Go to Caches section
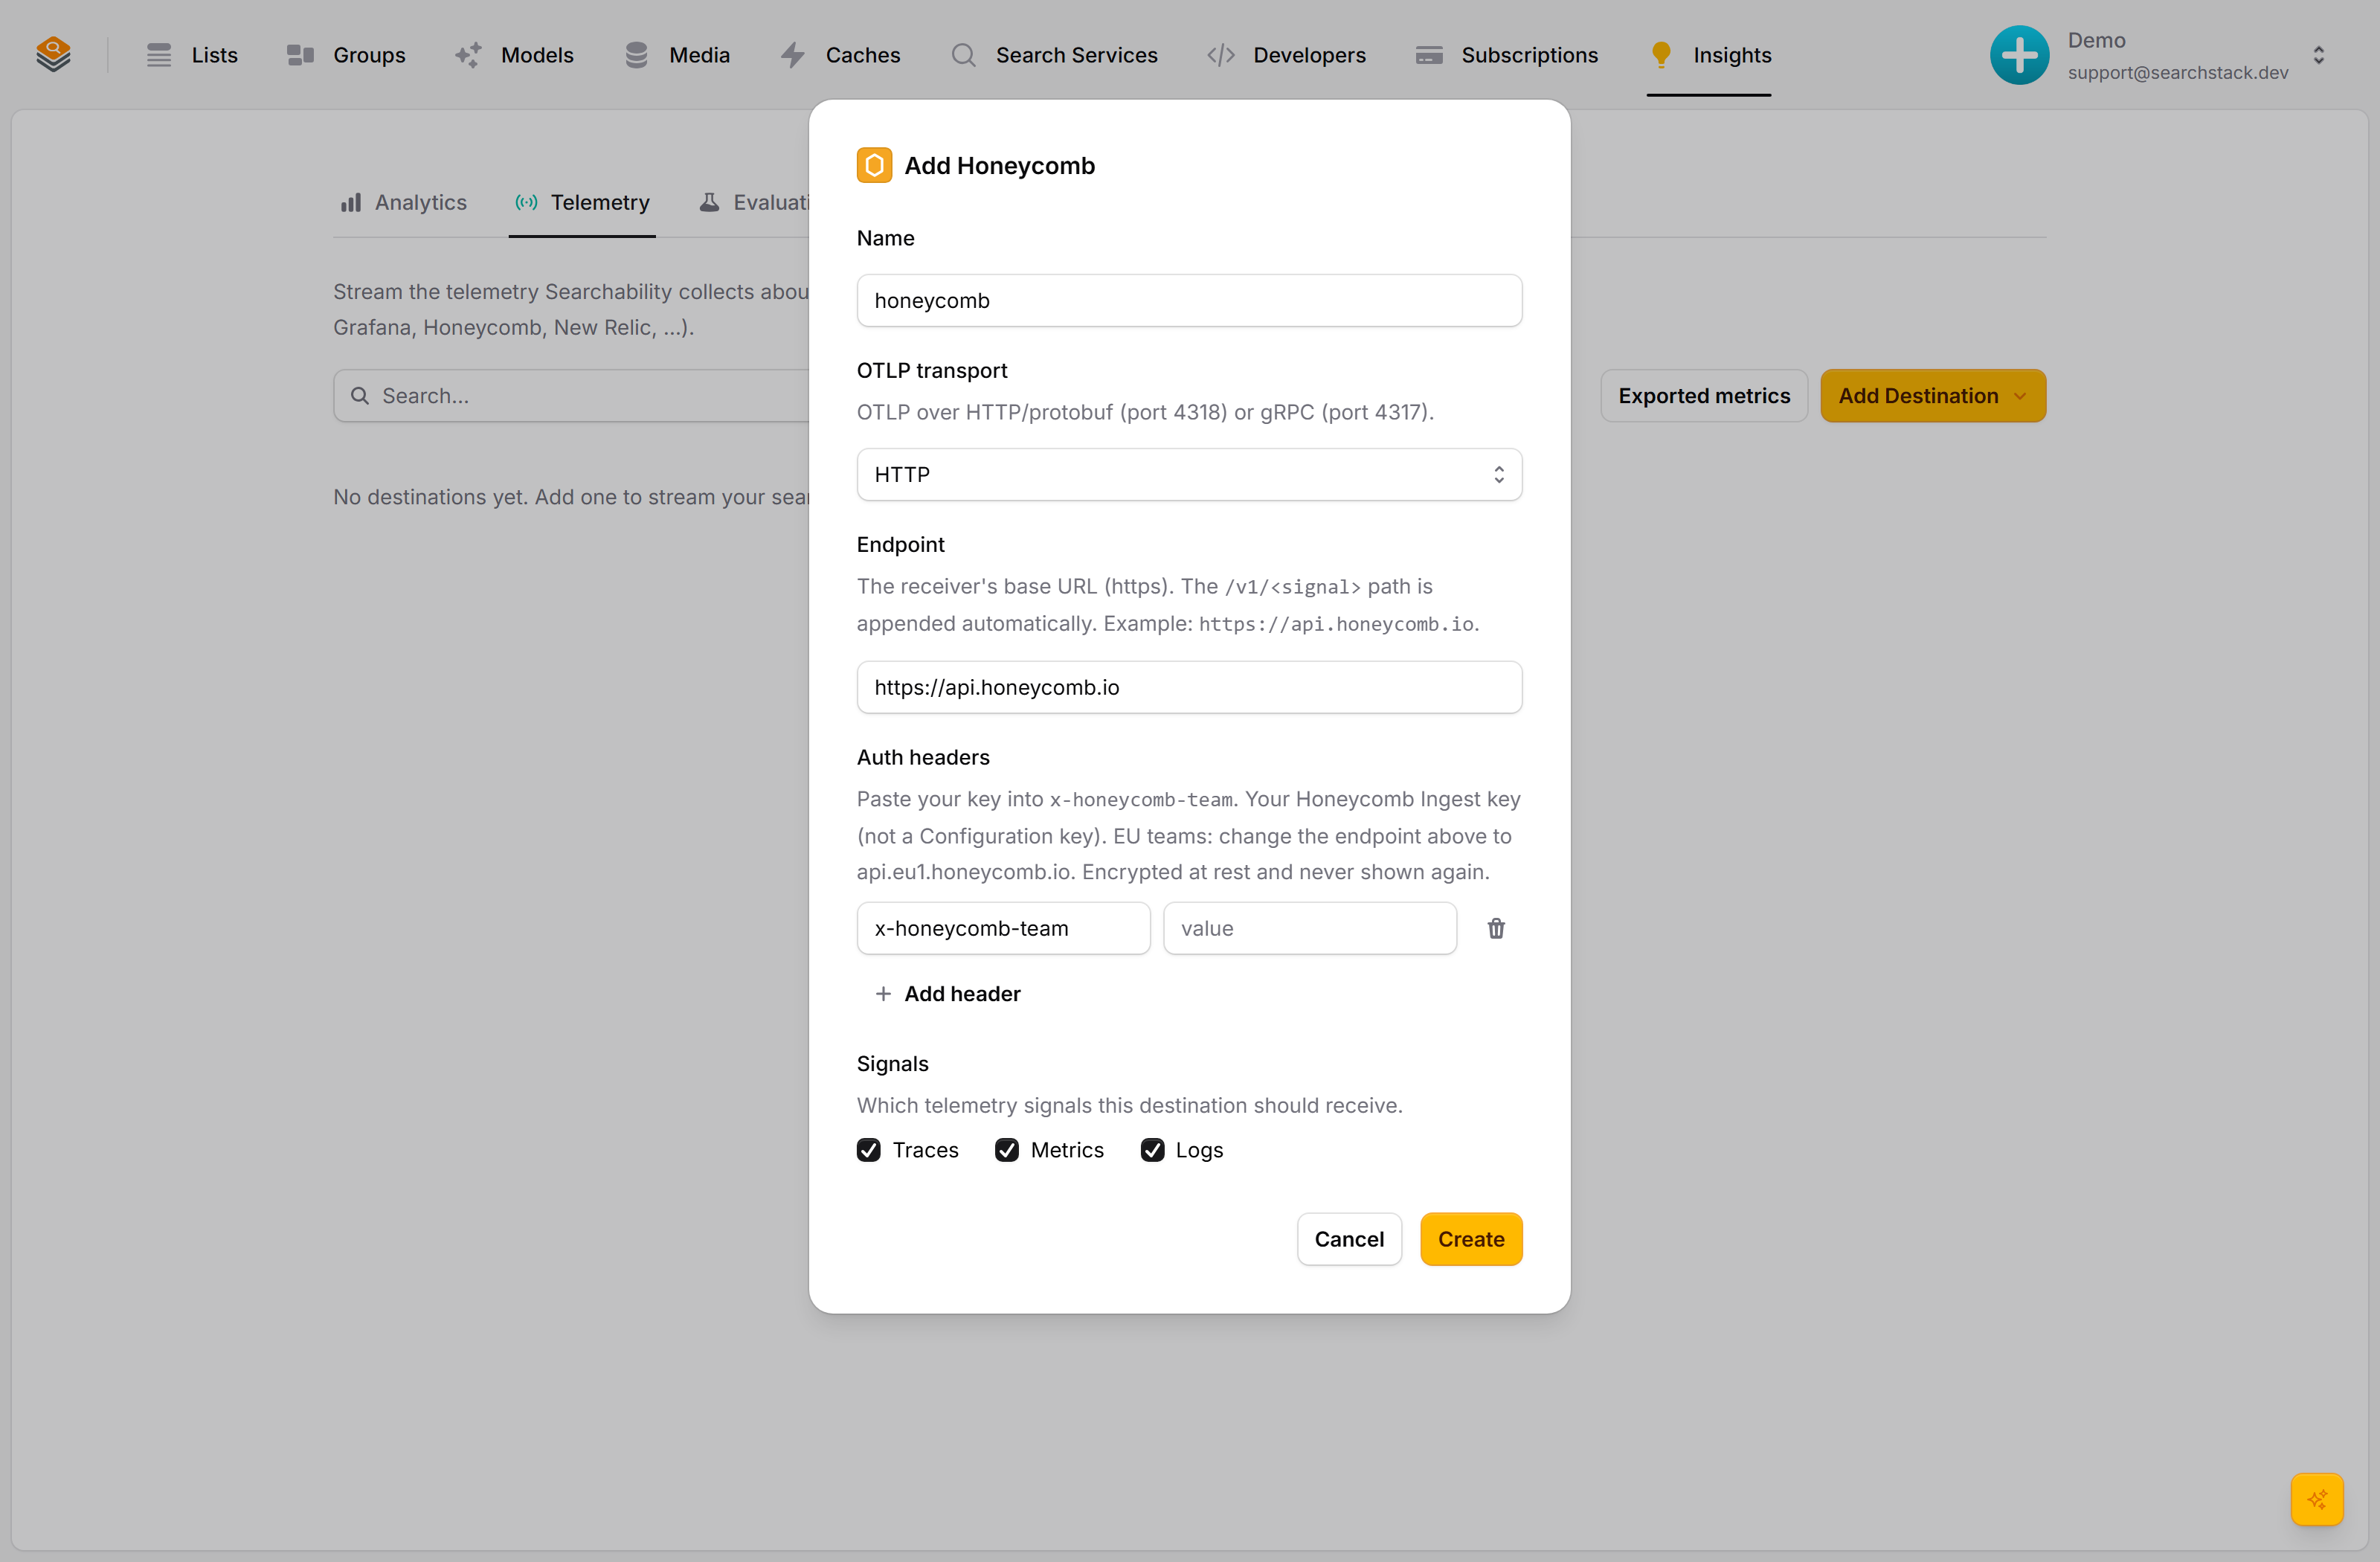The width and height of the screenshot is (2380, 1562). coord(840,55)
